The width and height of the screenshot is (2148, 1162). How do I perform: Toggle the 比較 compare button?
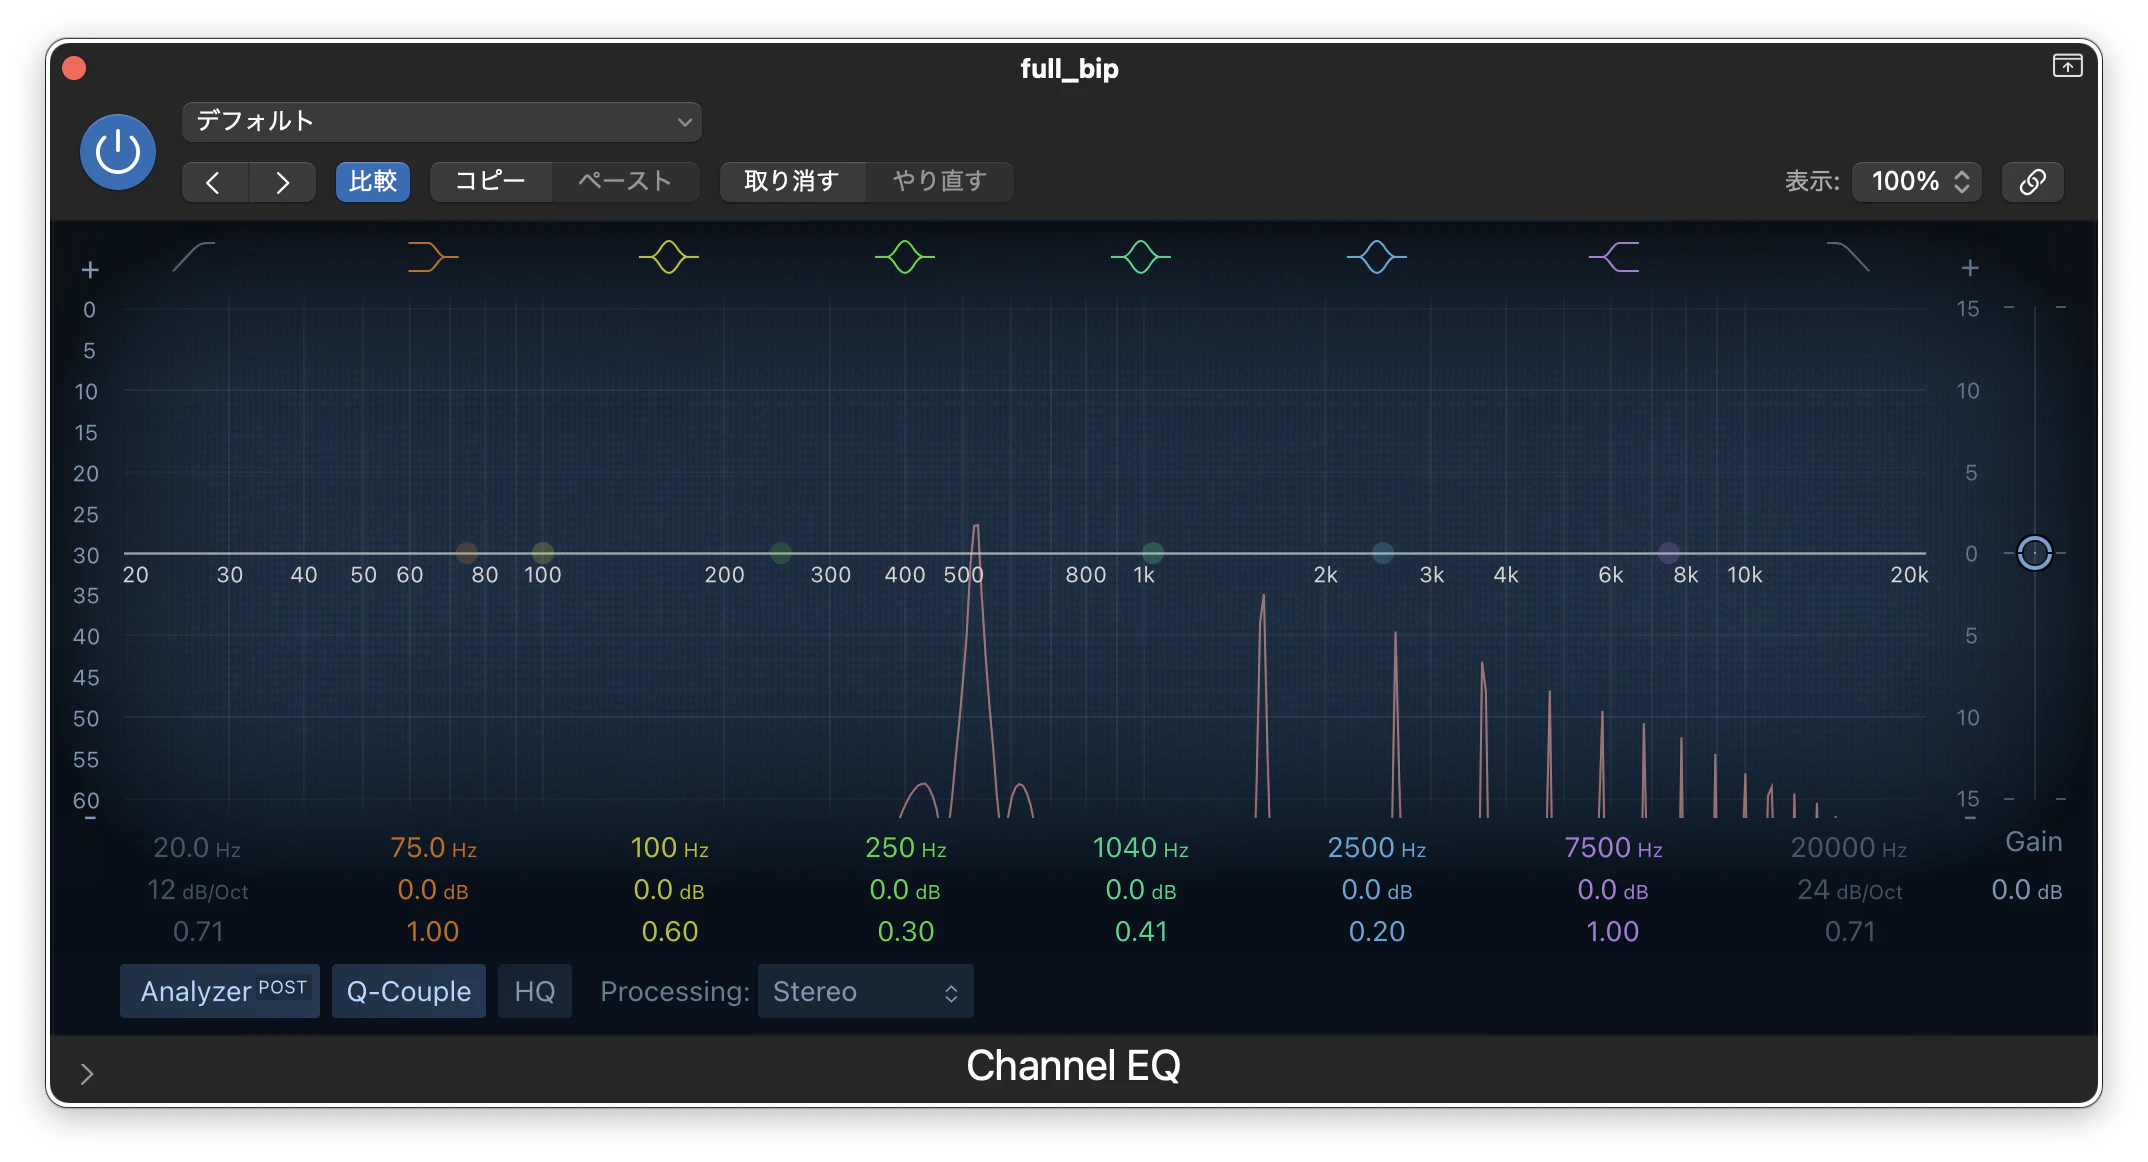coord(373,181)
